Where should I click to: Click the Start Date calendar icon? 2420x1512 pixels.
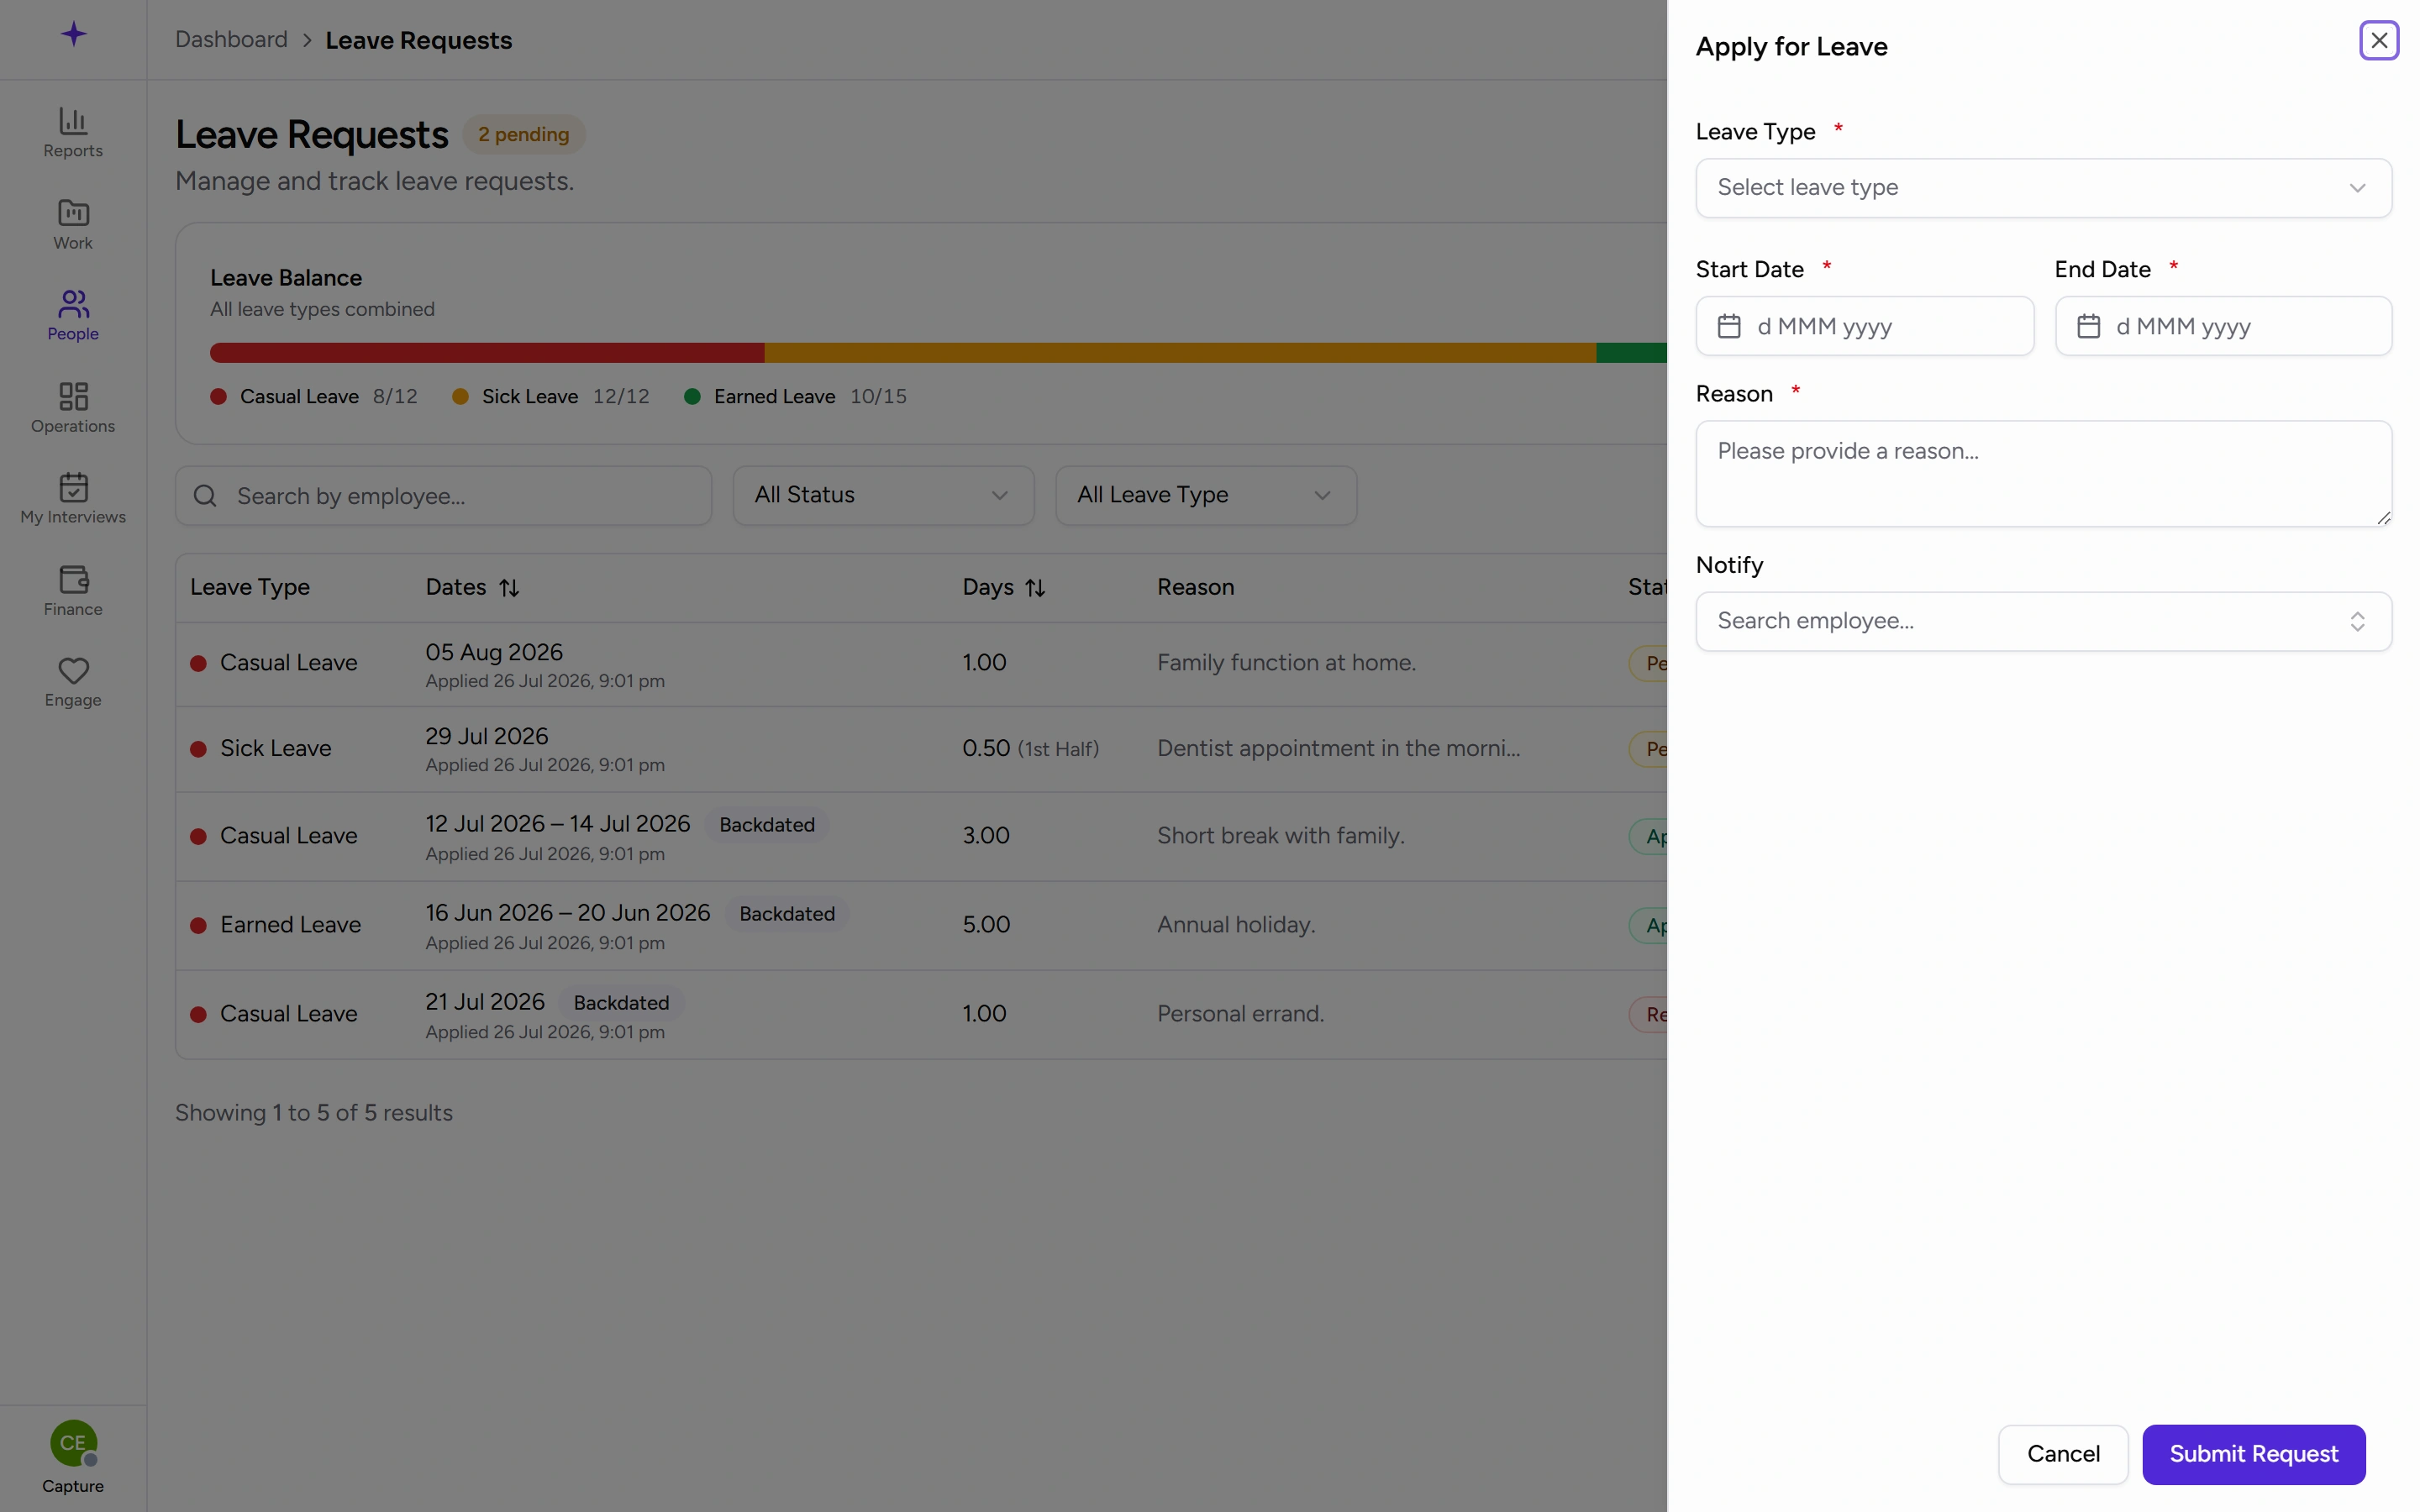(1729, 326)
